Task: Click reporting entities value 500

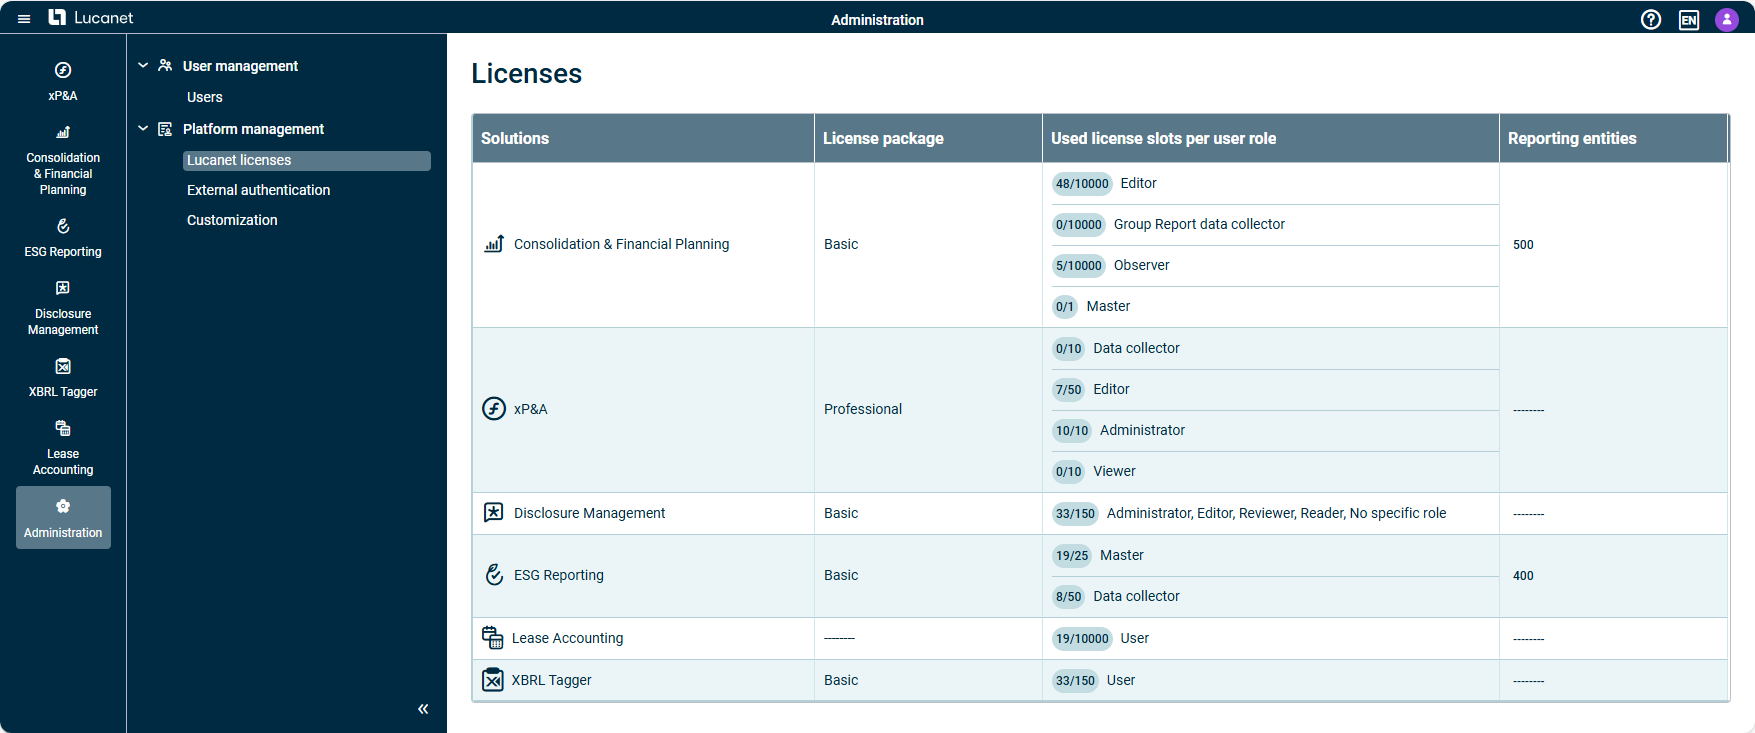Action: pyautogui.click(x=1523, y=245)
